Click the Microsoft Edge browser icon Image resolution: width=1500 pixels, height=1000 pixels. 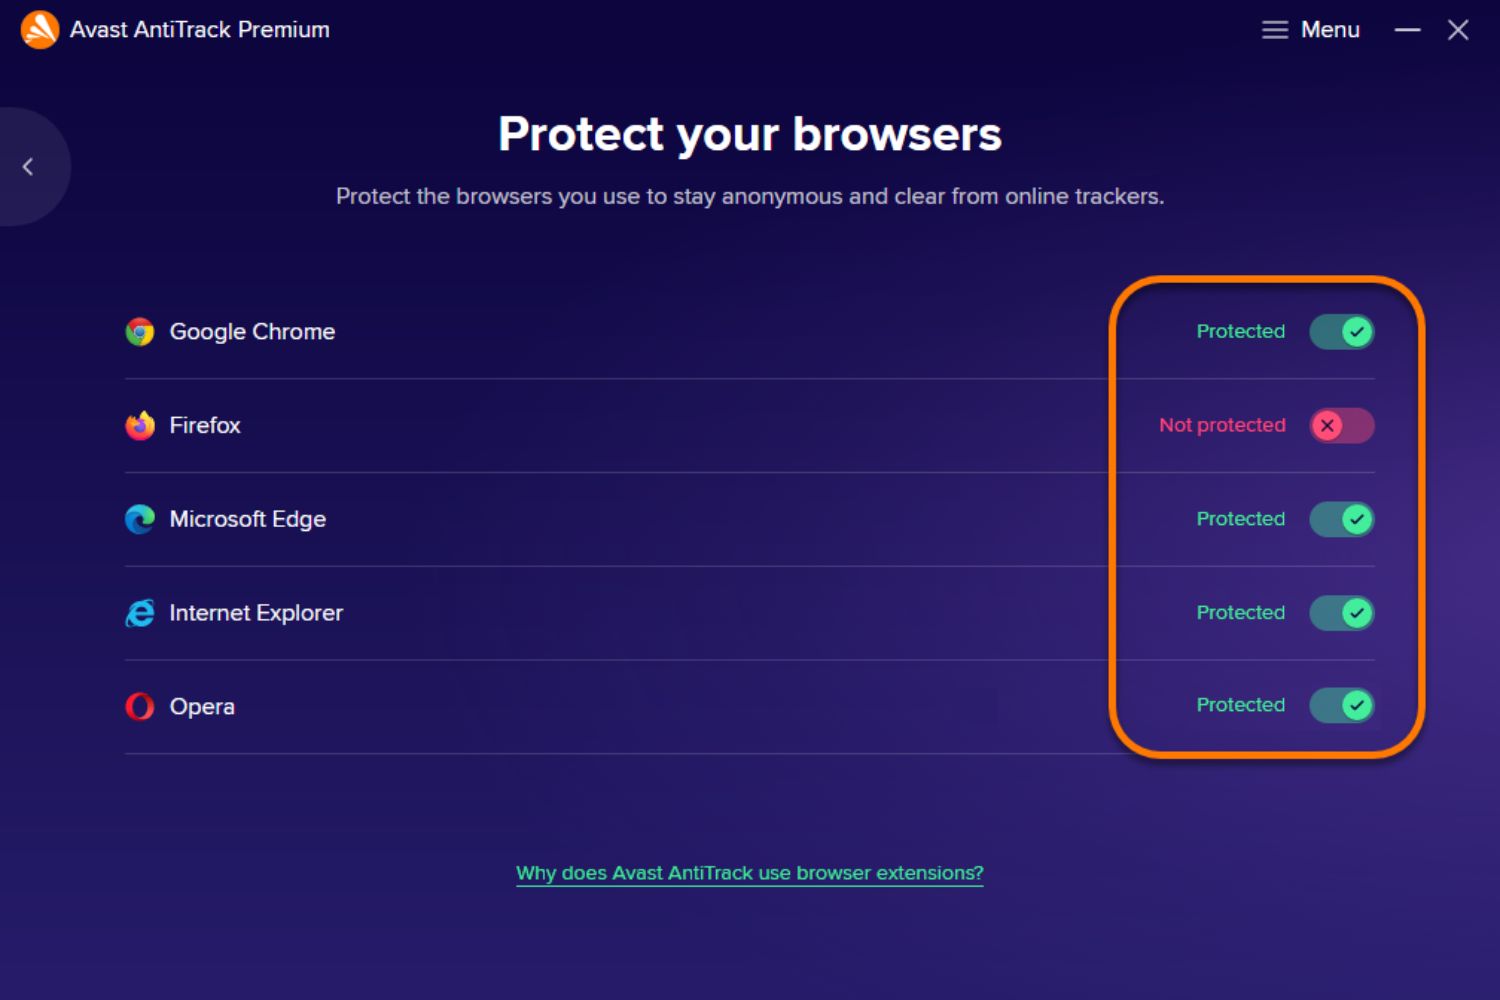(x=139, y=519)
